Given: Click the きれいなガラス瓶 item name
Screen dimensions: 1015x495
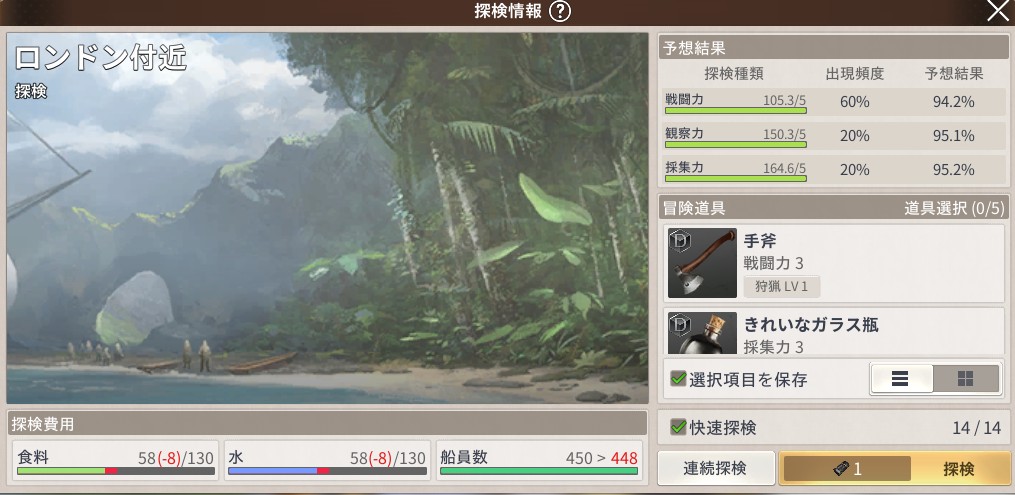Looking at the screenshot, I should 811,324.
